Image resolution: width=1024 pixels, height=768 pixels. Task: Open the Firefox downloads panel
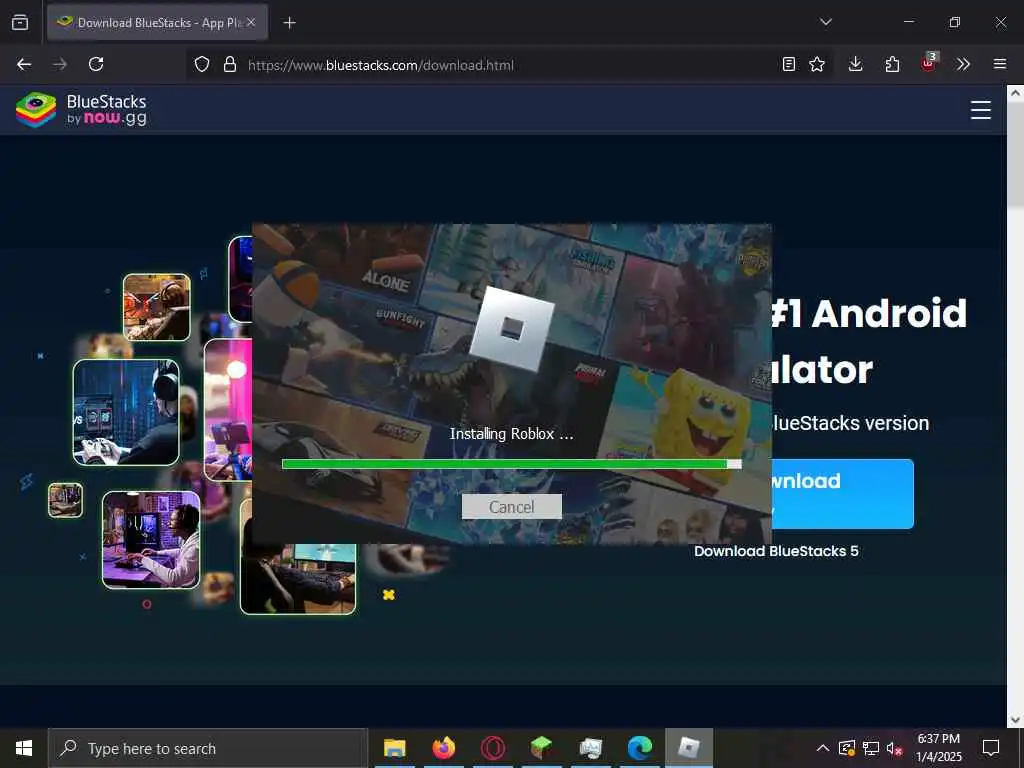(856, 64)
